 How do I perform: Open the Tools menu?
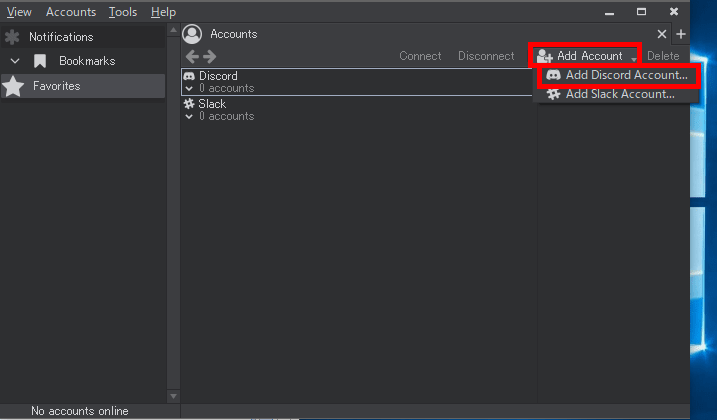[x=123, y=12]
